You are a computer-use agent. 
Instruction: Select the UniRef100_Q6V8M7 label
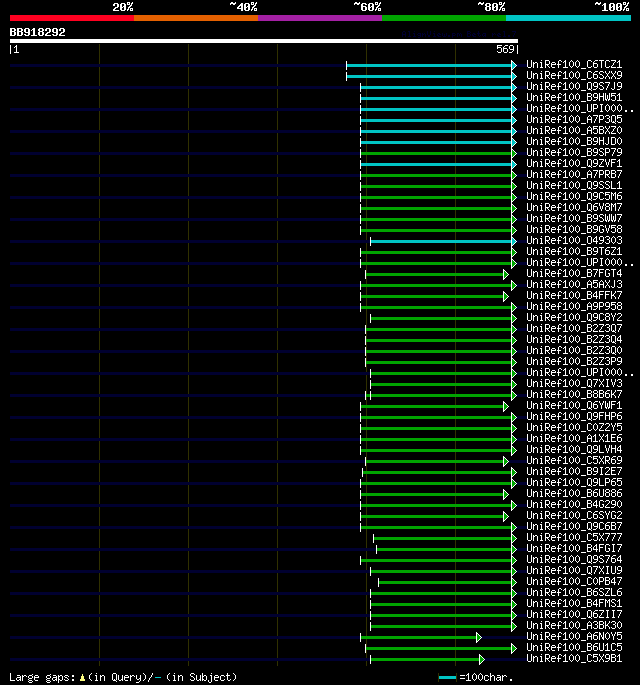coord(574,208)
